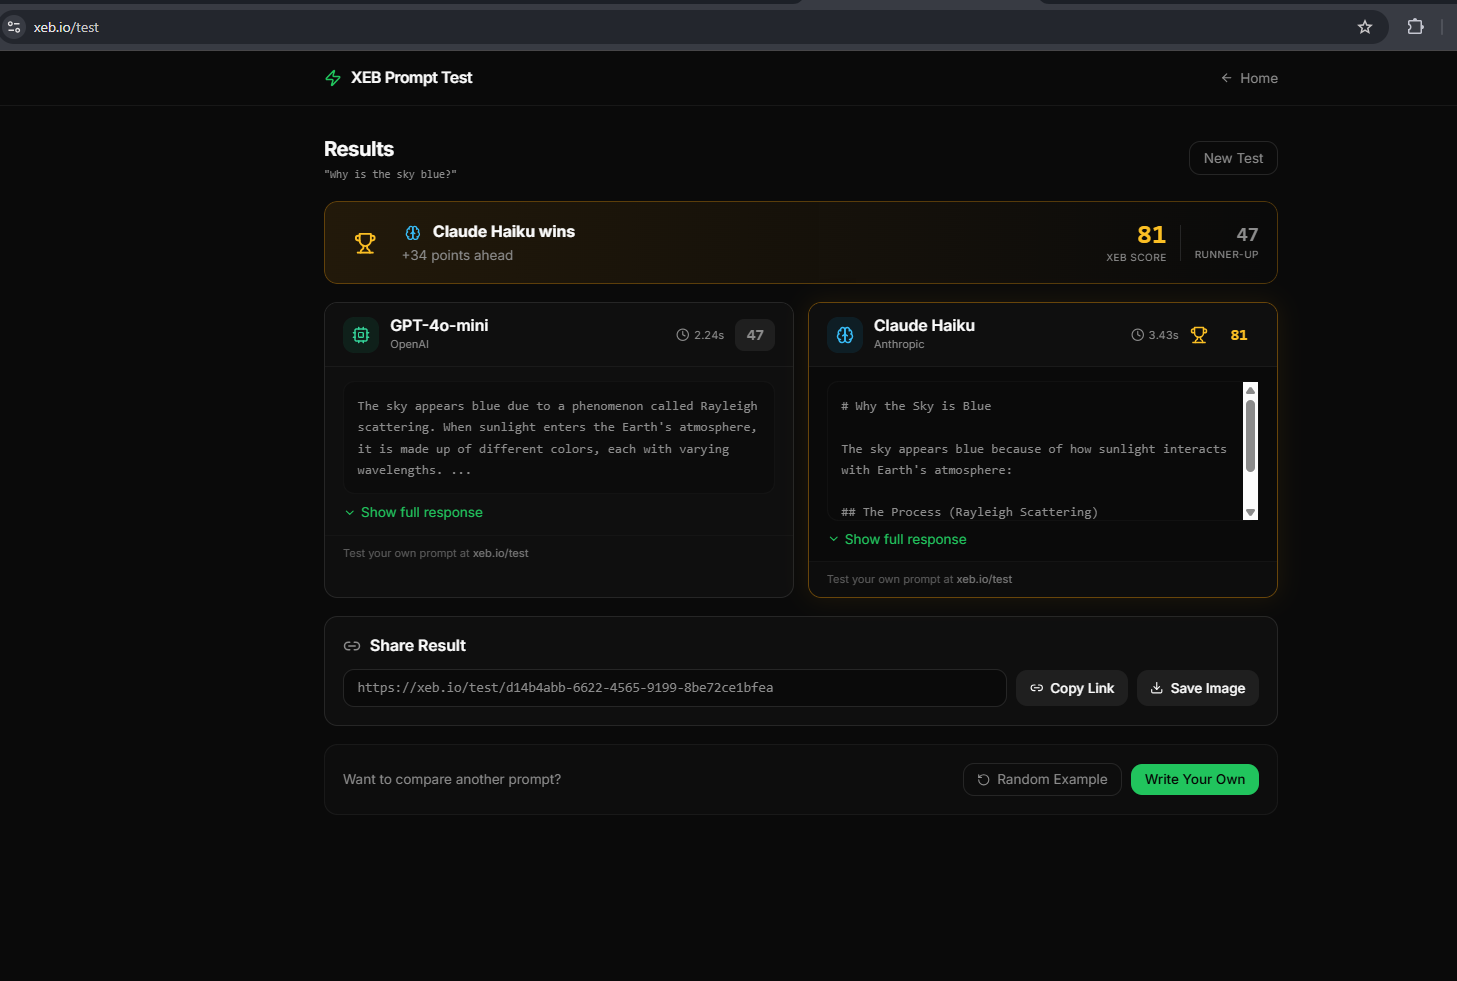This screenshot has height=981, width=1457.
Task: Save the result as an image
Action: pos(1197,688)
